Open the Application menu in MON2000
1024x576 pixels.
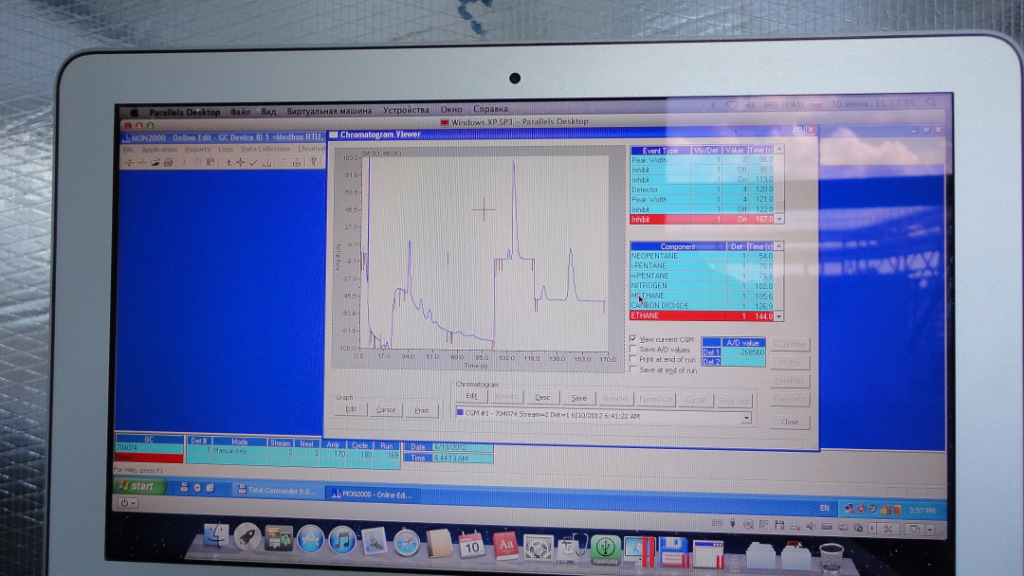click(x=159, y=150)
